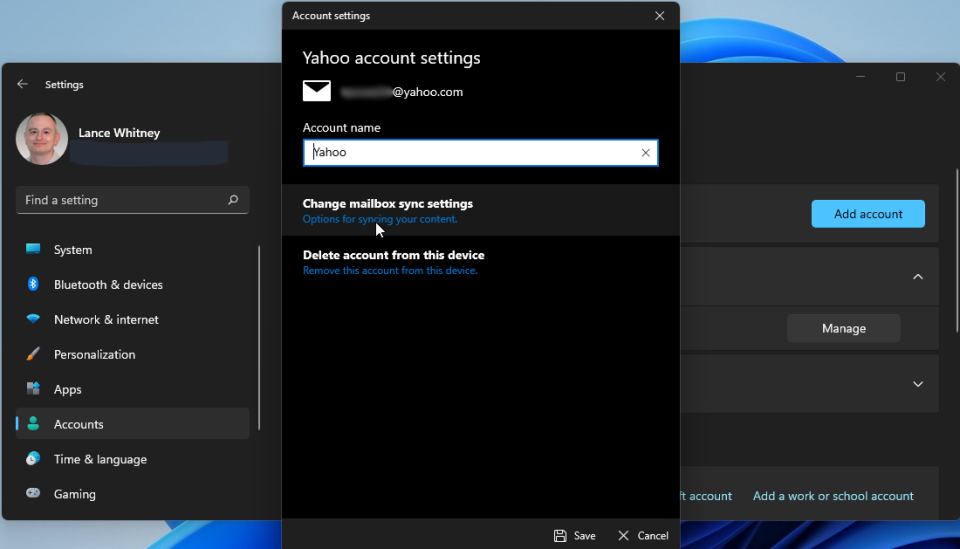
Task: Clear the Account name field with X
Action: pos(645,153)
